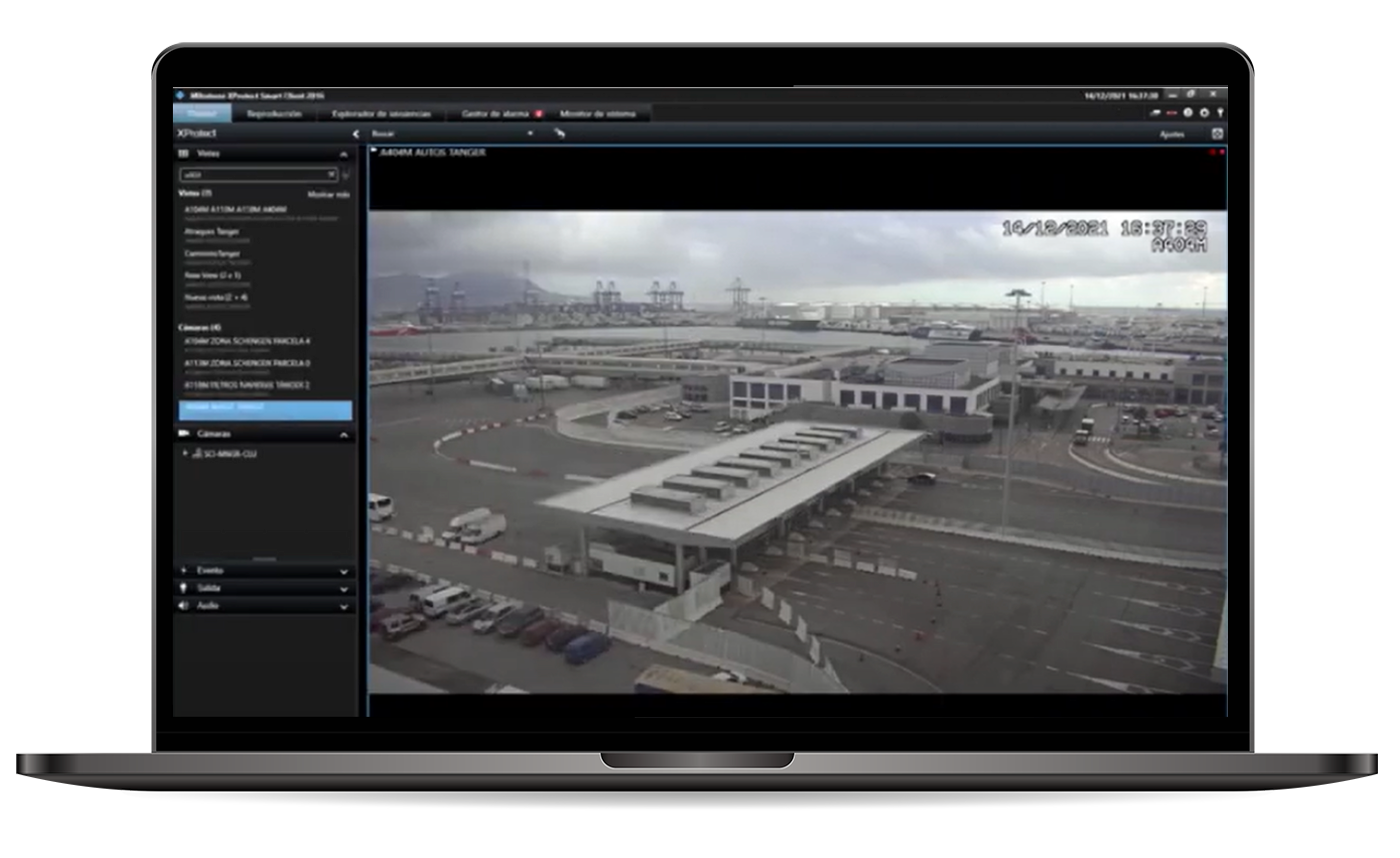This screenshot has height=858, width=1400.
Task: Click the Evento spark icon
Action: click(184, 570)
